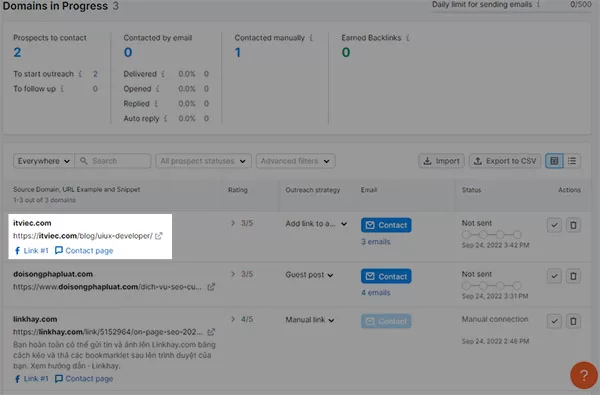This screenshot has width=600, height=395.
Task: Open itviec.com blog URL
Action: click(83, 236)
